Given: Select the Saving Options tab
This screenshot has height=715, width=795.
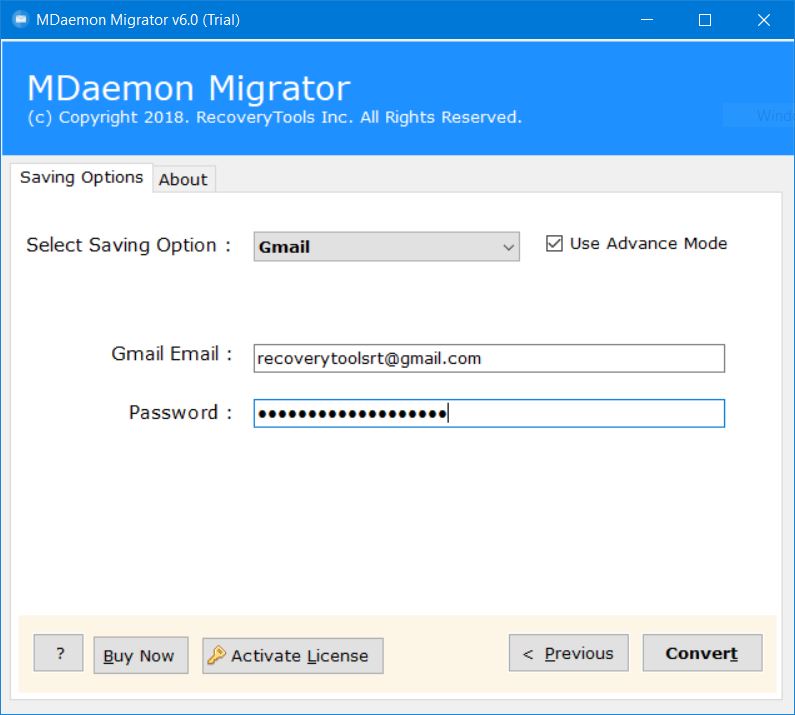Looking at the screenshot, I should 82,177.
